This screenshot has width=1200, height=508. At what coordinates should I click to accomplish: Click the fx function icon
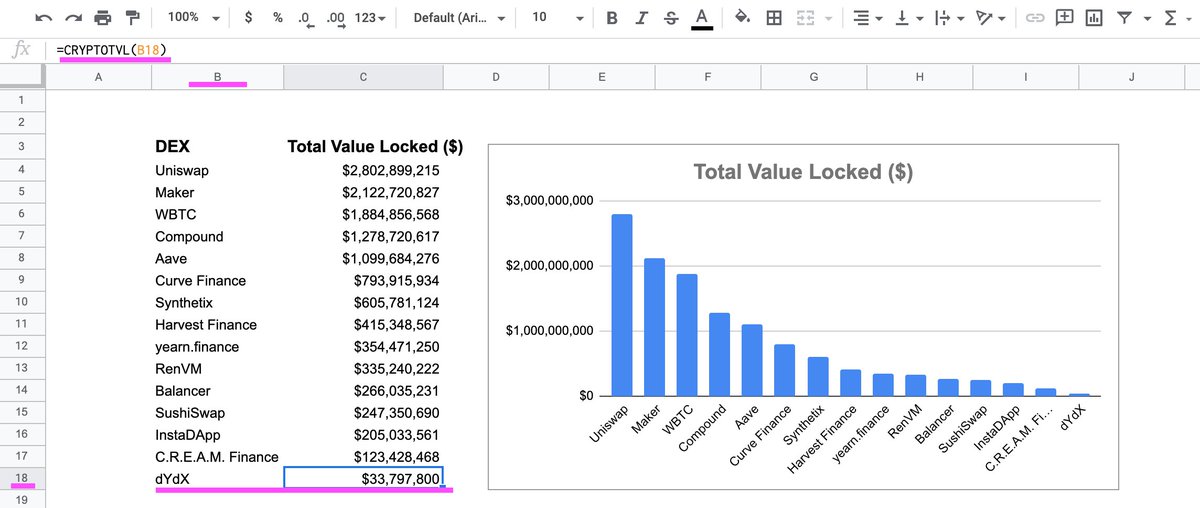[x=20, y=49]
